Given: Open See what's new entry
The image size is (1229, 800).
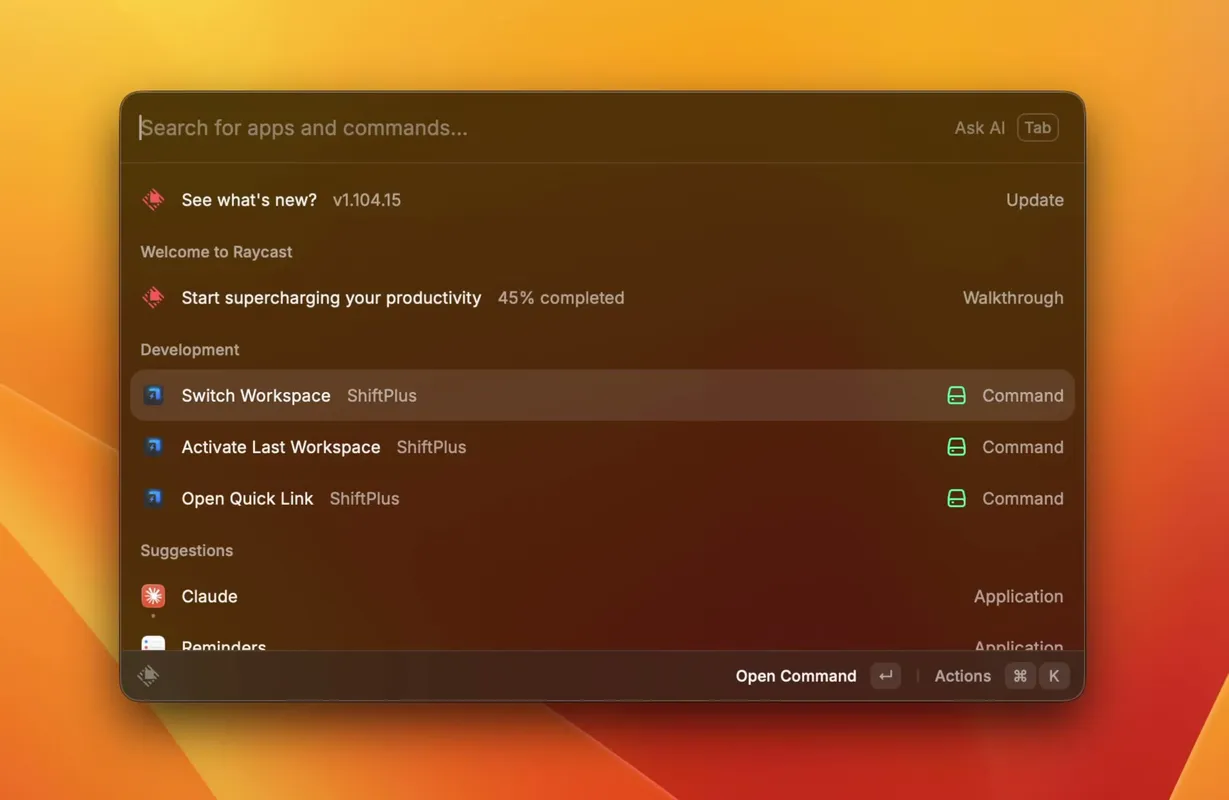Looking at the screenshot, I should pyautogui.click(x=602, y=200).
